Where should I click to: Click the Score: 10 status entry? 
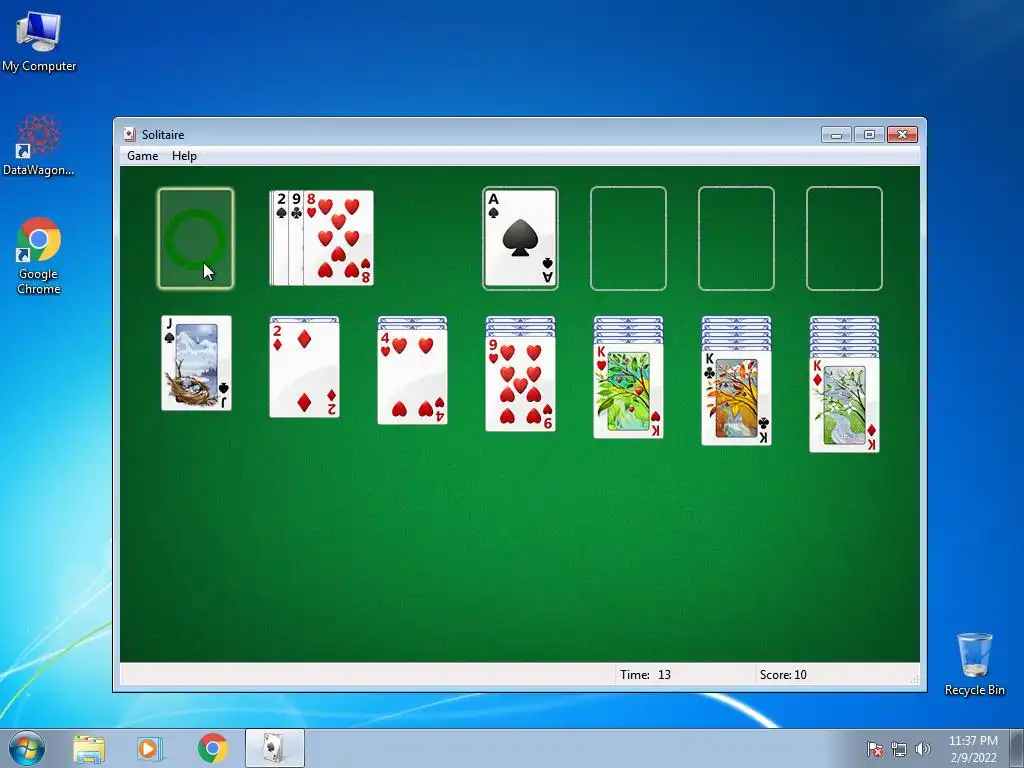(x=783, y=675)
